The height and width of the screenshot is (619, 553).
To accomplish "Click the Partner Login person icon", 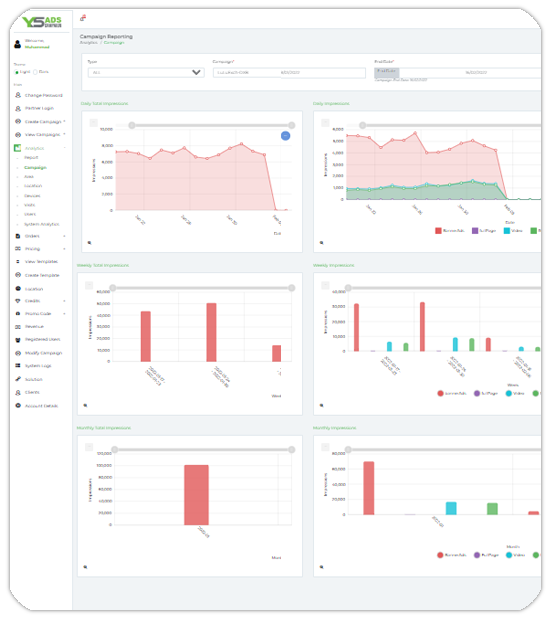I will 18,108.
